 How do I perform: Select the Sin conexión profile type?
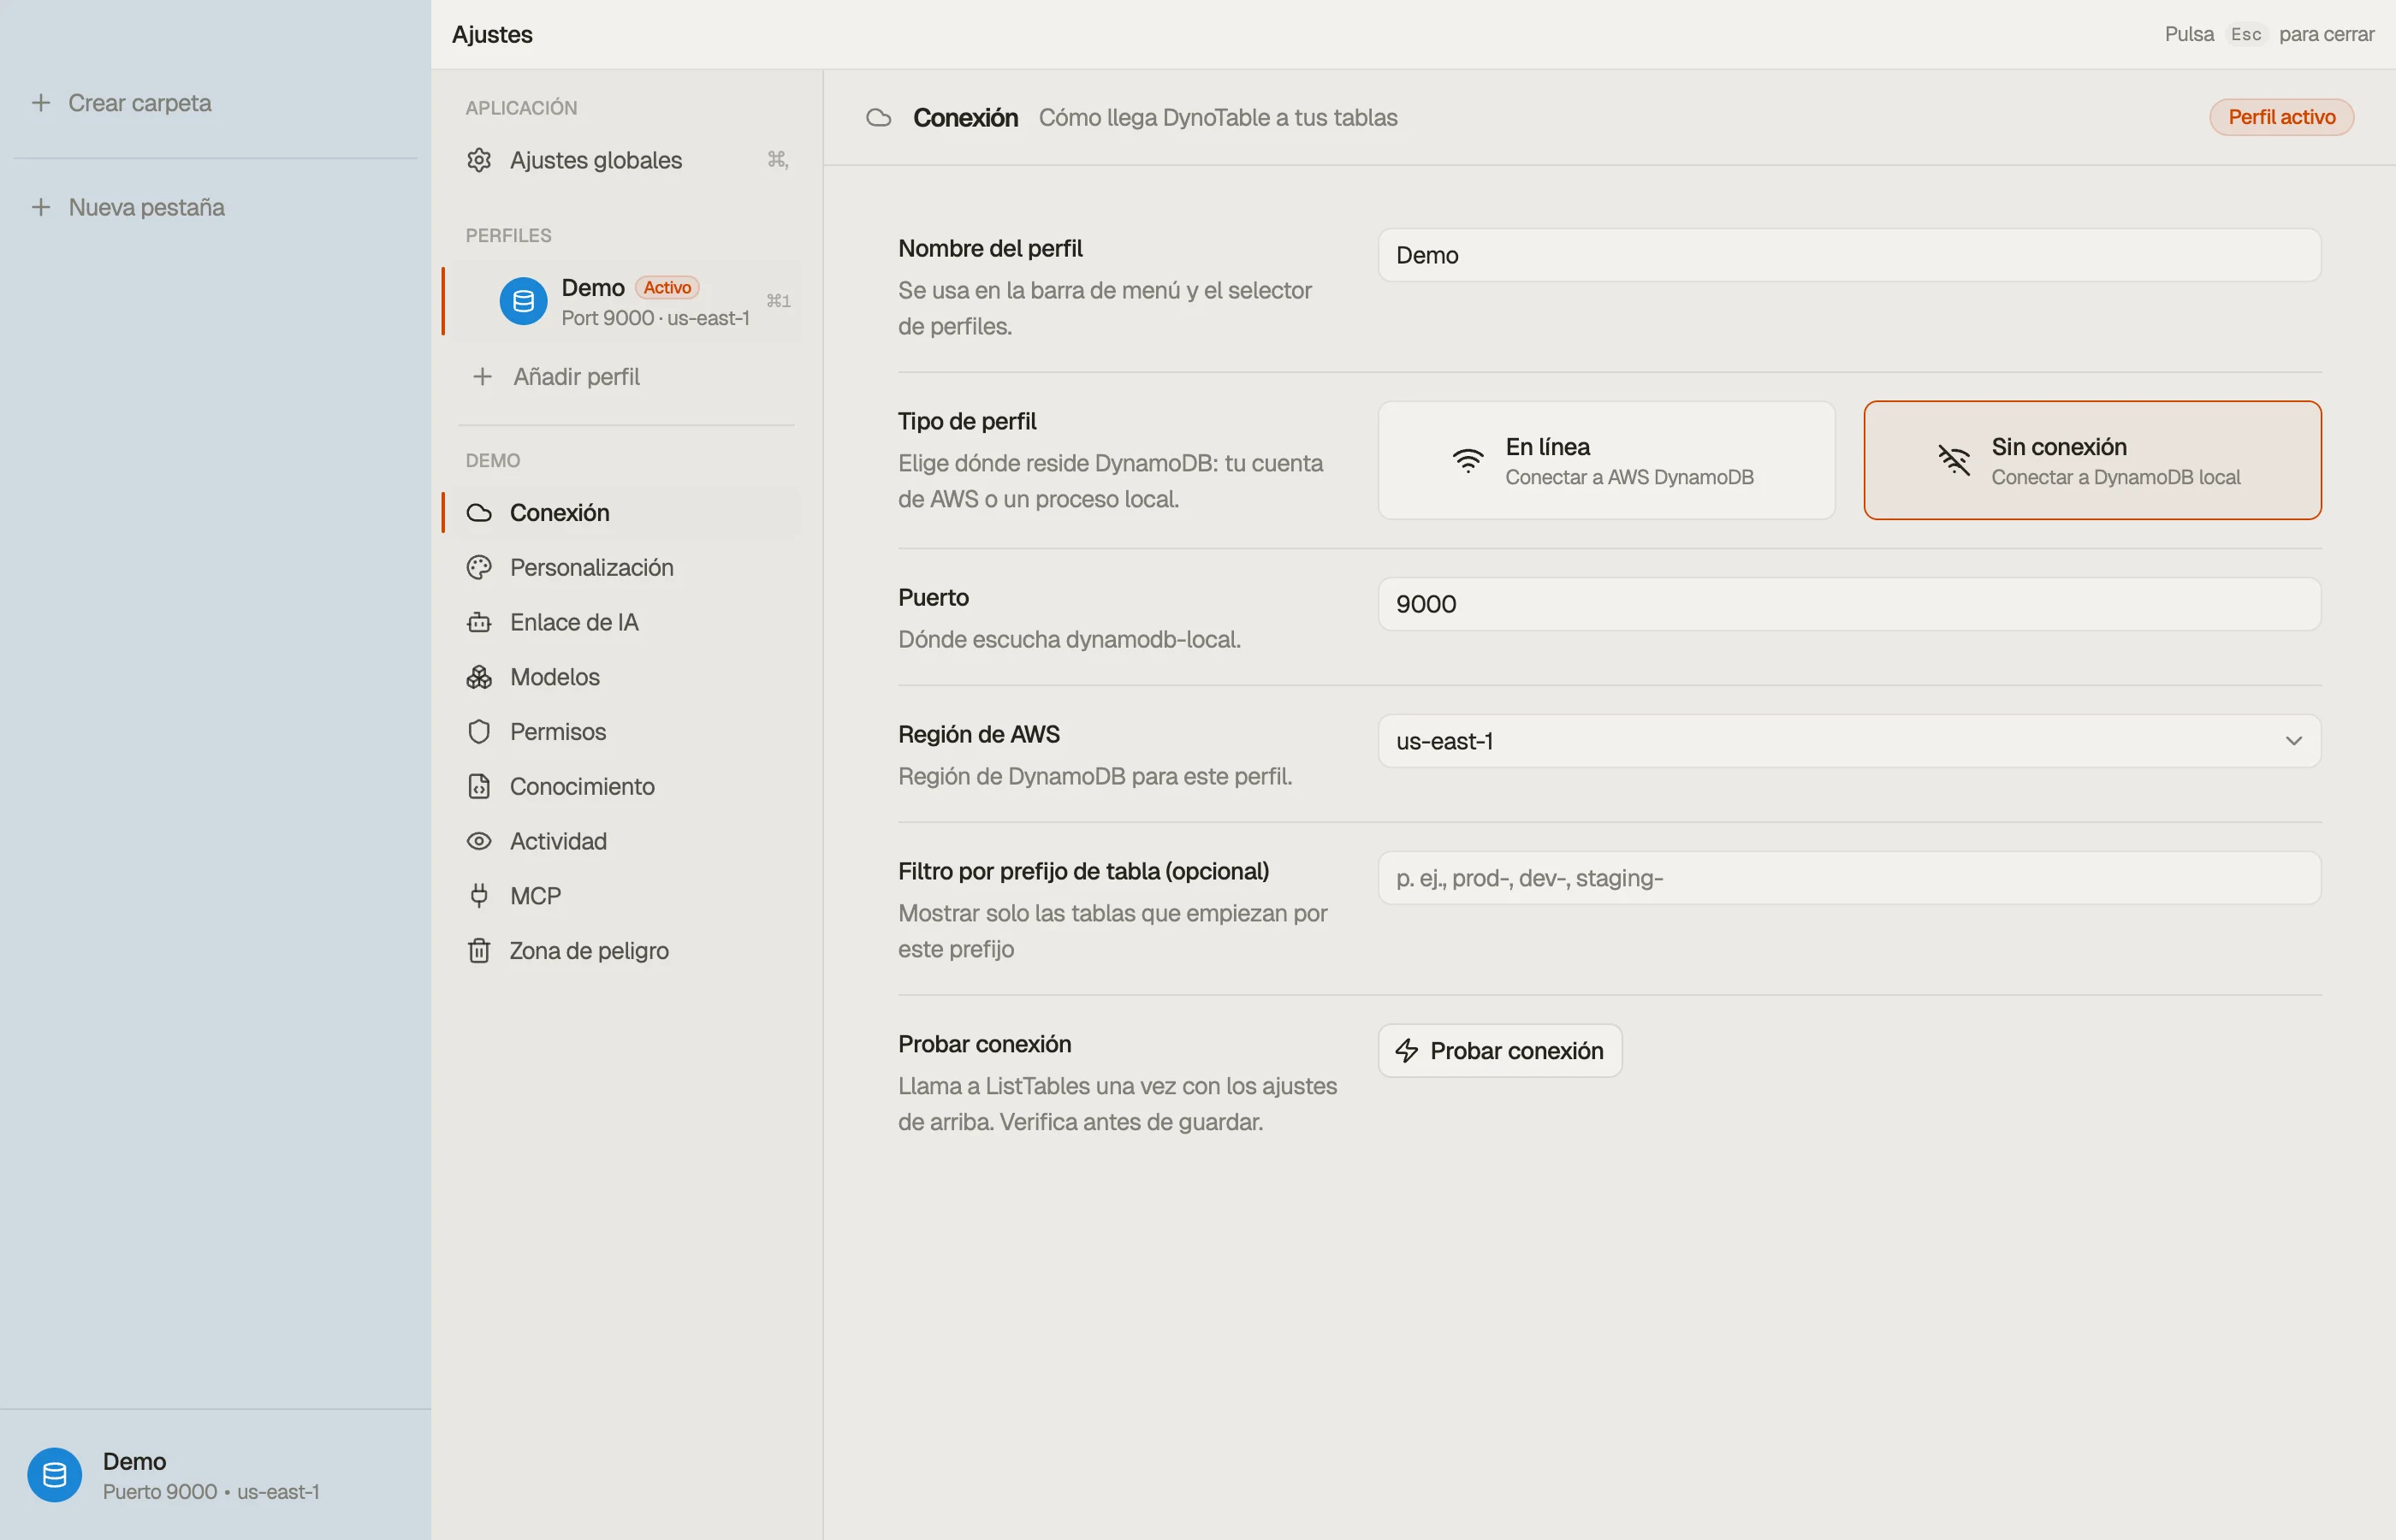pos(2092,460)
